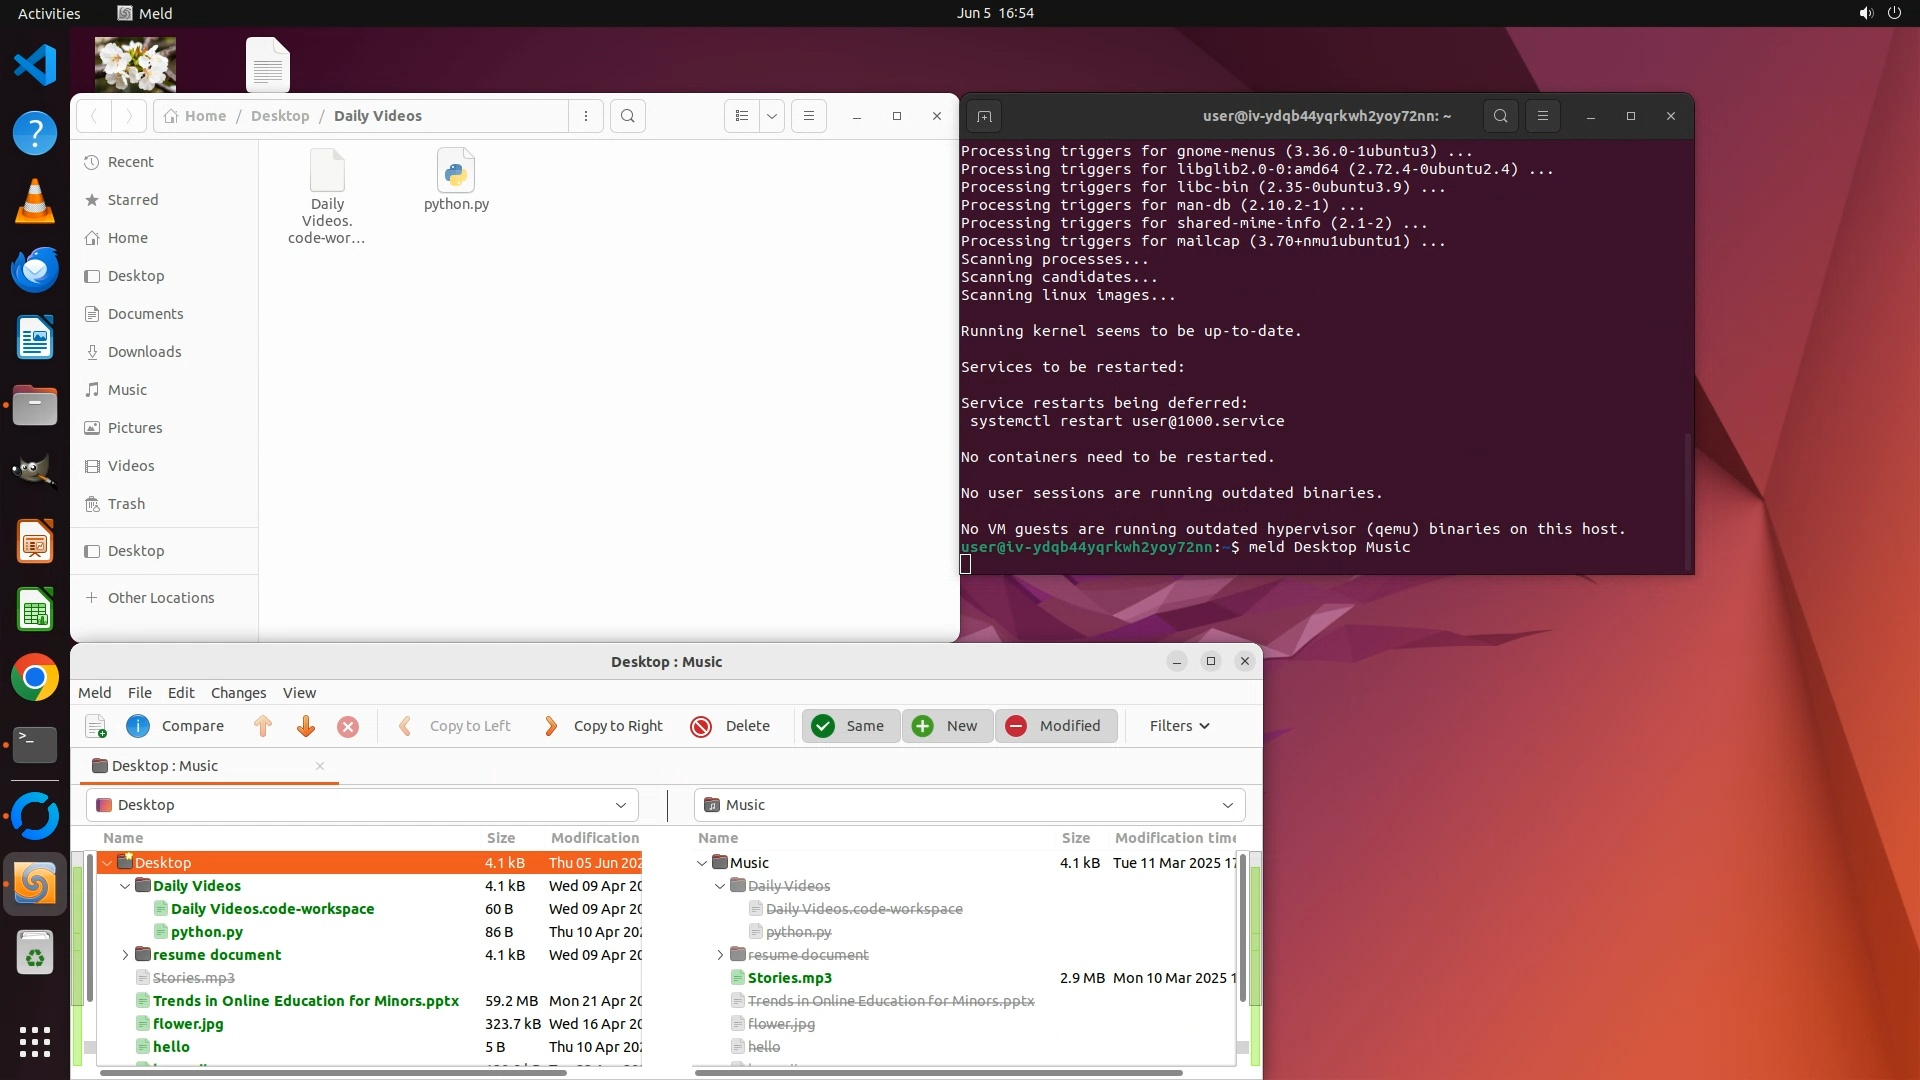
Task: Open the Files search magnifier icon
Action: [x=628, y=116]
